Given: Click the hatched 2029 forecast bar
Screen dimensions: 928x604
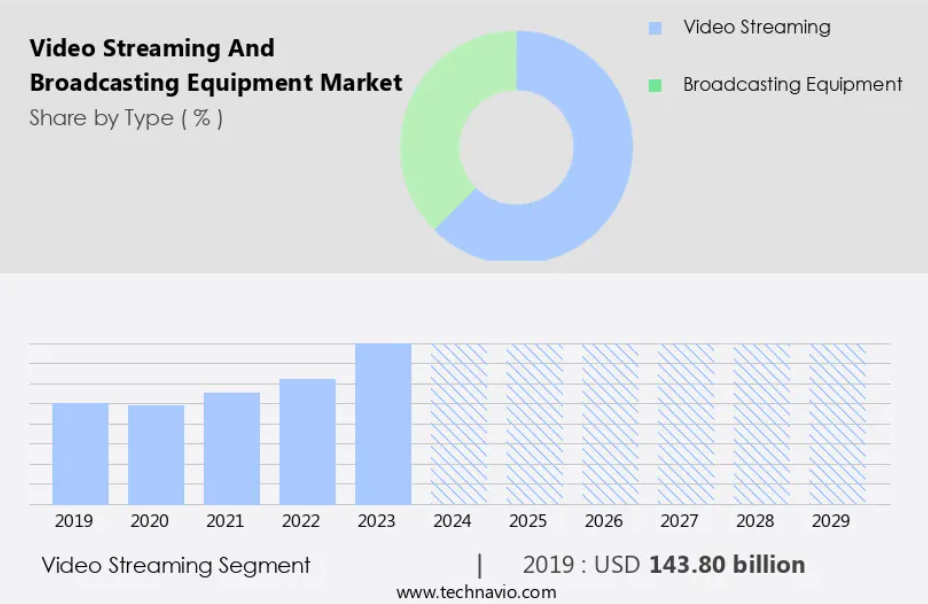Looking at the screenshot, I should [x=837, y=424].
